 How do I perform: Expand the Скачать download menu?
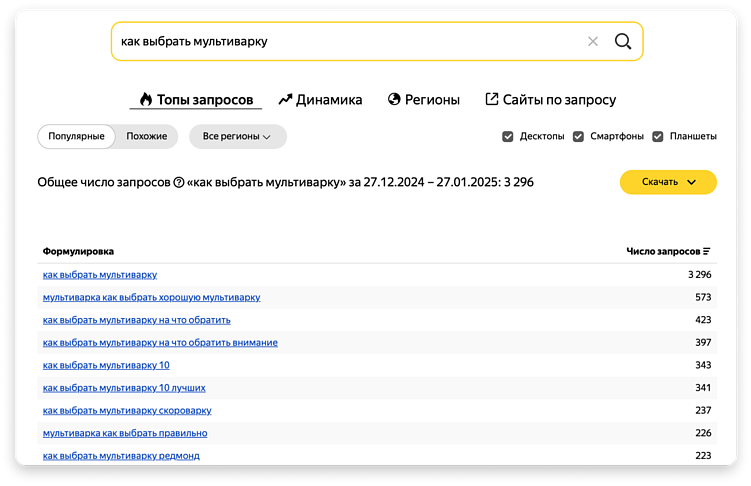pyautogui.click(x=668, y=182)
